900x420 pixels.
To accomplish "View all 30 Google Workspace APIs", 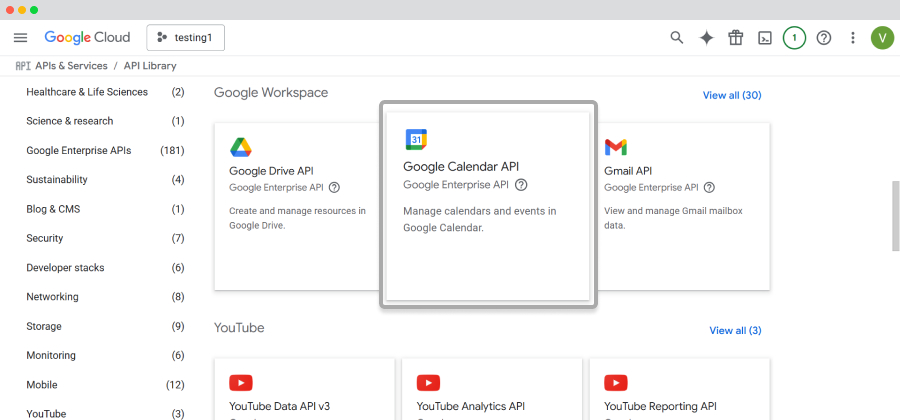I will tap(732, 95).
